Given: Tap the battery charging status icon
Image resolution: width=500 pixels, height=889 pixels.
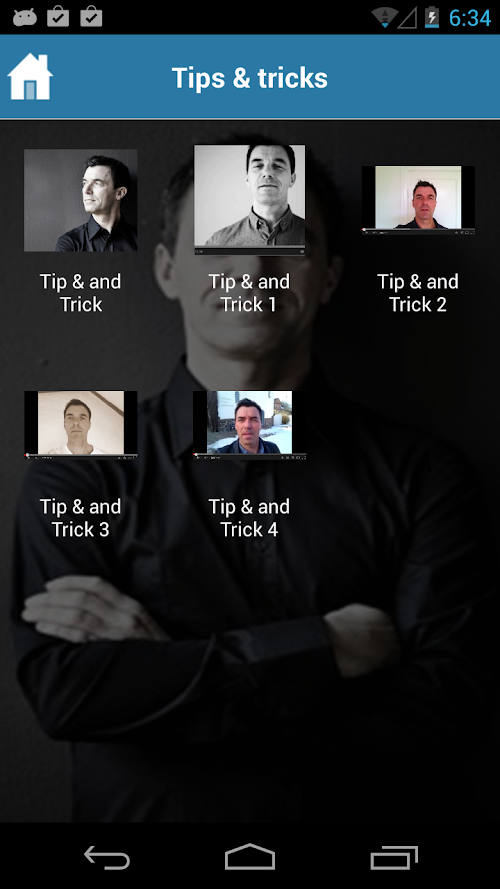Looking at the screenshot, I should [x=432, y=18].
